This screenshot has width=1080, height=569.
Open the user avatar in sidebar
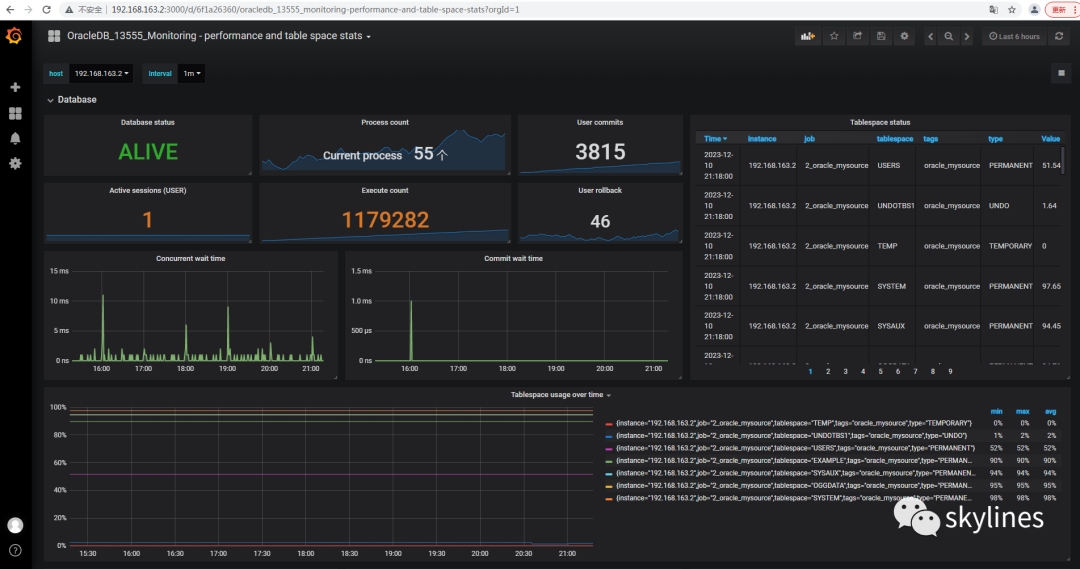[x=15, y=525]
